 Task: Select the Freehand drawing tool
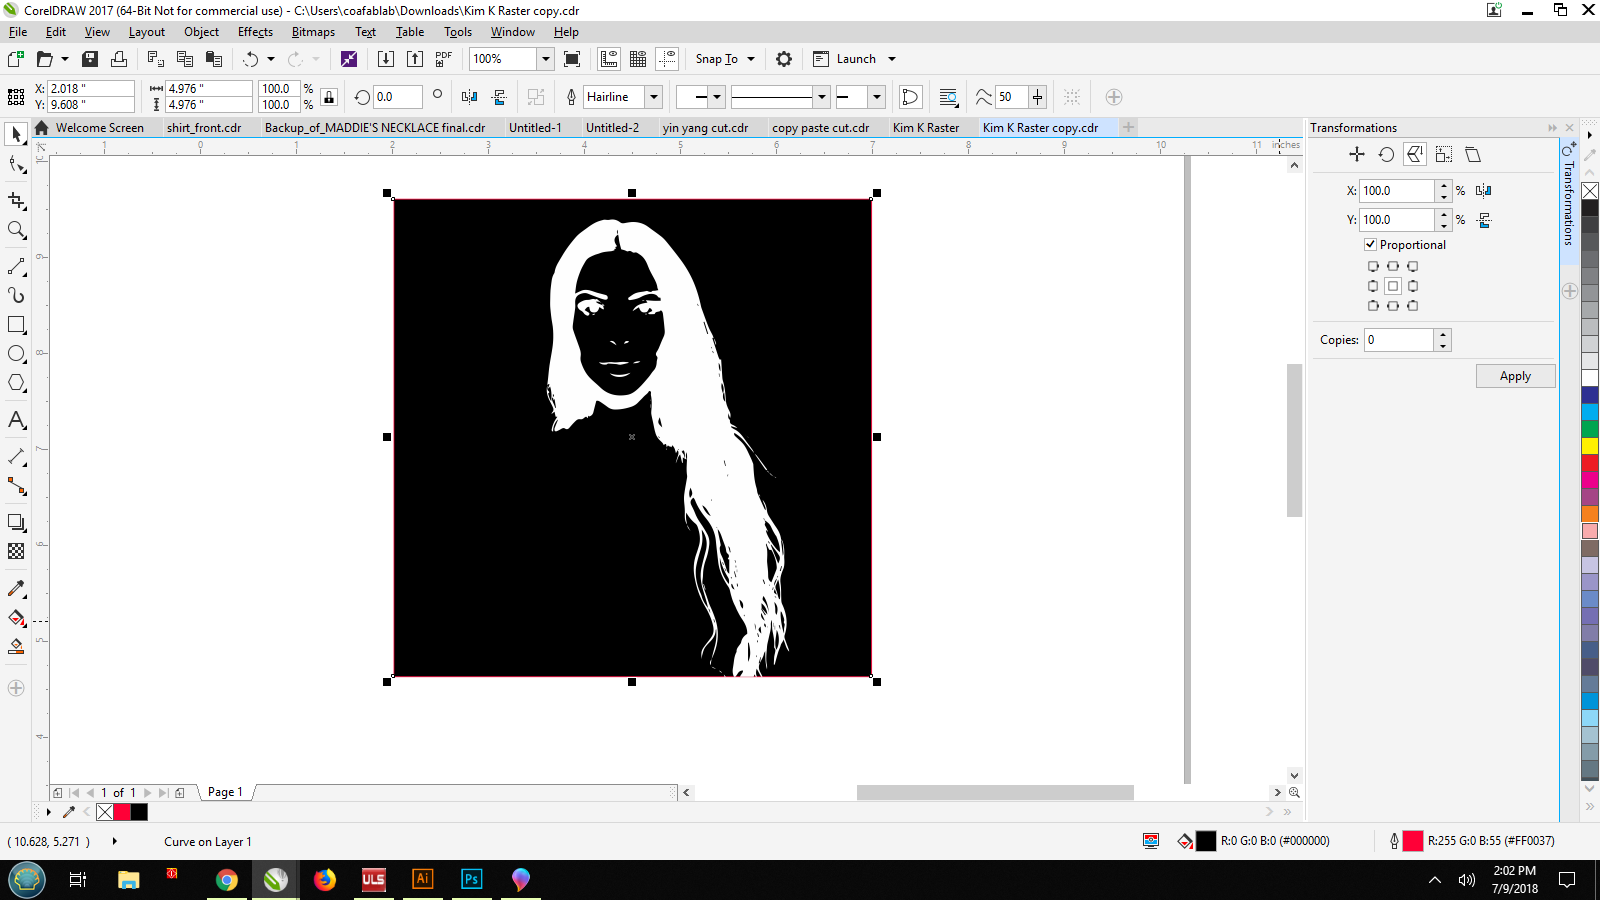(x=16, y=267)
